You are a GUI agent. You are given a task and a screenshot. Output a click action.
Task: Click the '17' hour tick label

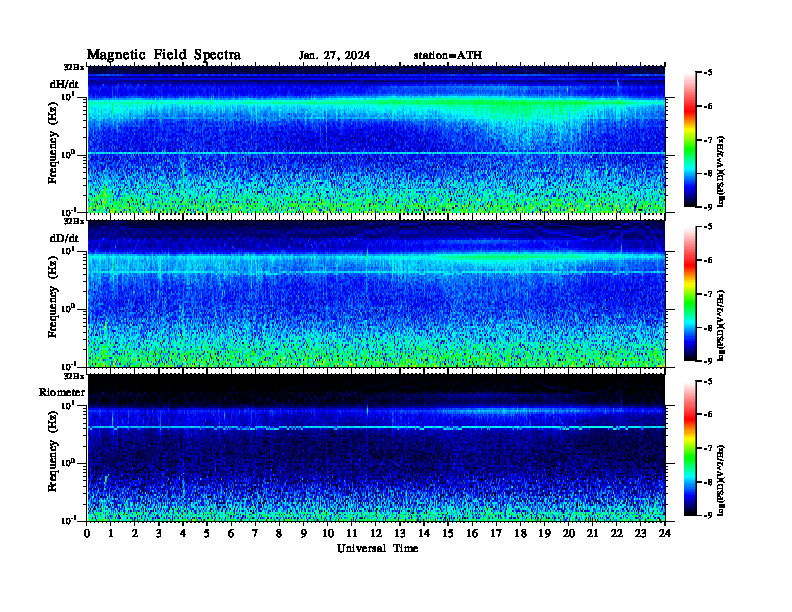[496, 534]
